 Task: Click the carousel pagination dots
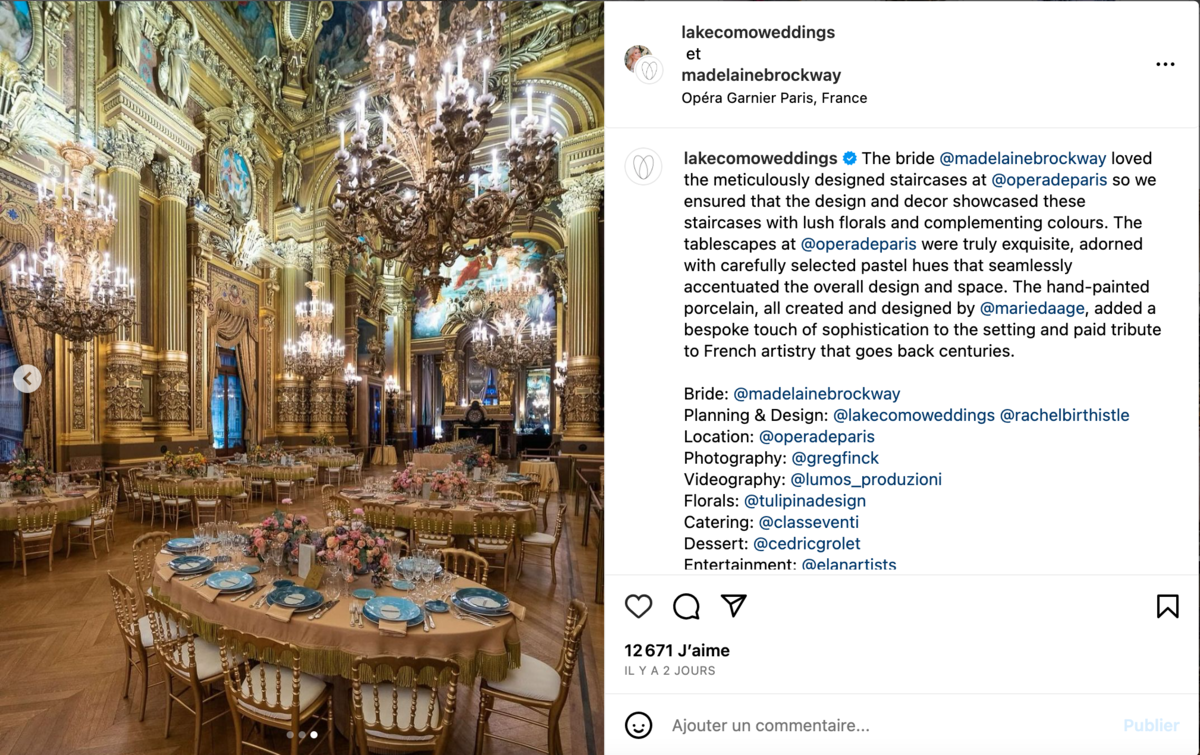pos(302,735)
